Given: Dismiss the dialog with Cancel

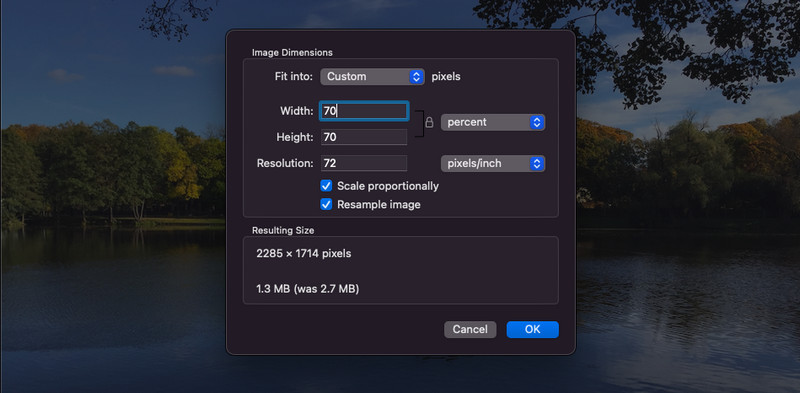Looking at the screenshot, I should (470, 330).
